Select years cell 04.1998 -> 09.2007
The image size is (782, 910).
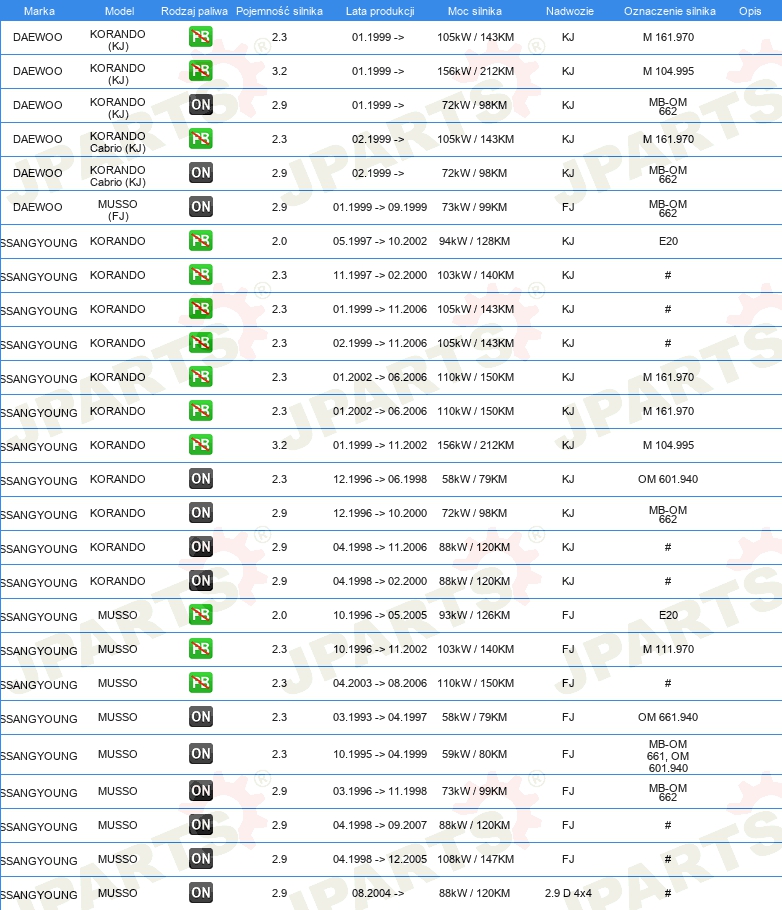(380, 825)
